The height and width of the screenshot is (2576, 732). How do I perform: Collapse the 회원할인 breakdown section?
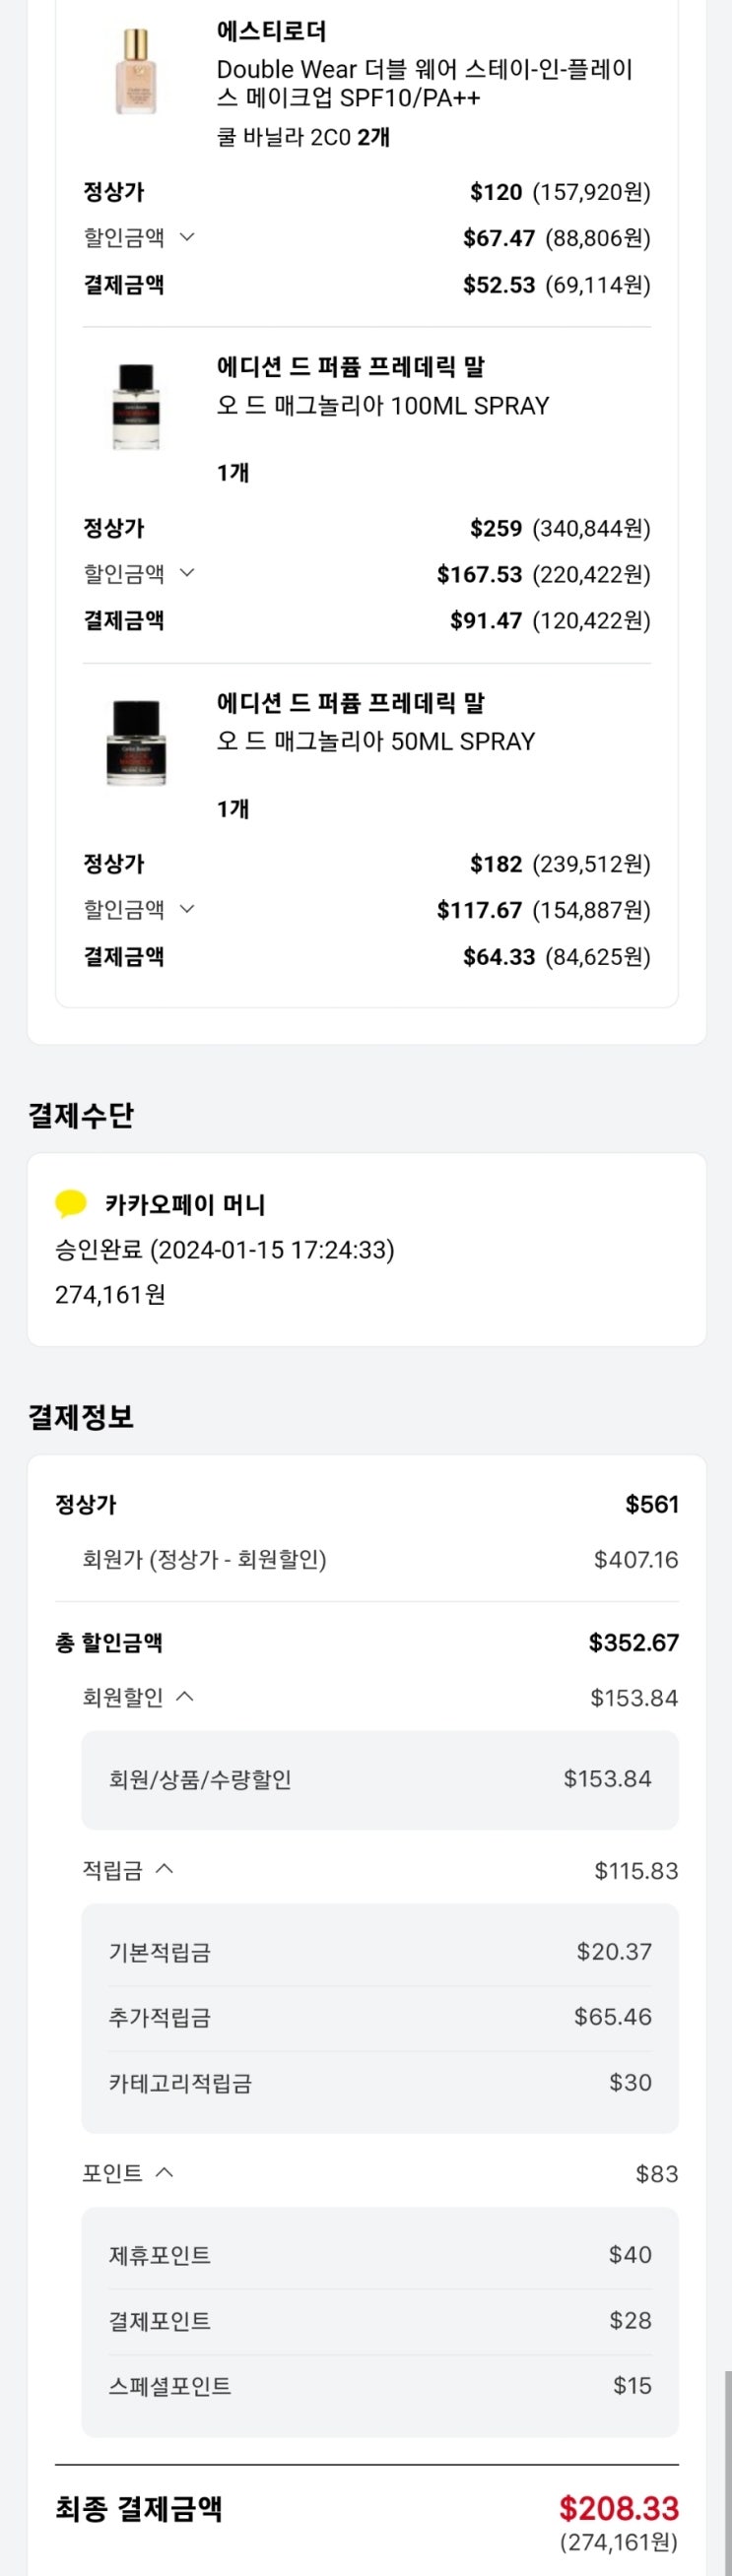[x=138, y=1697]
